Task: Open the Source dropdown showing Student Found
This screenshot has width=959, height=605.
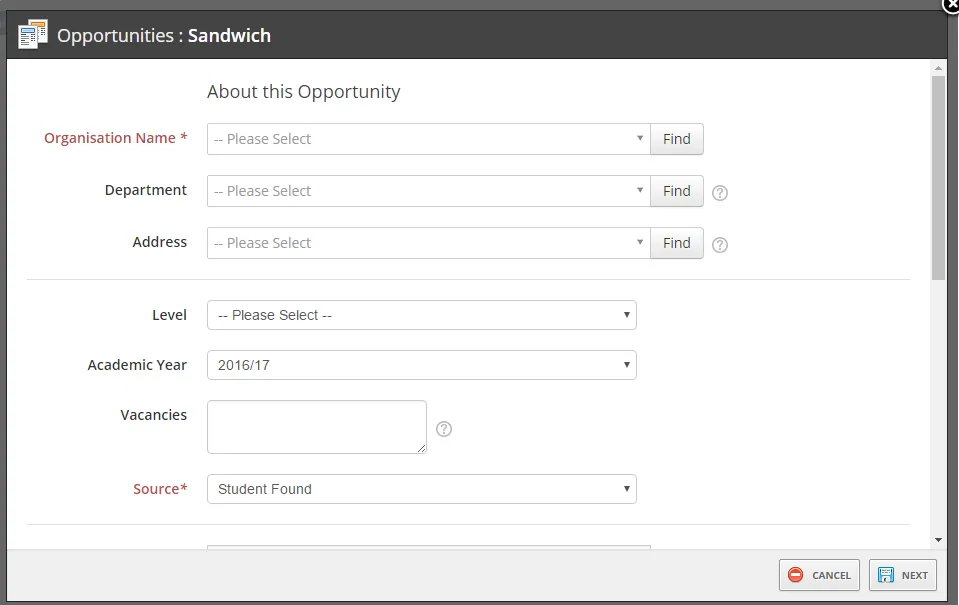Action: point(421,489)
